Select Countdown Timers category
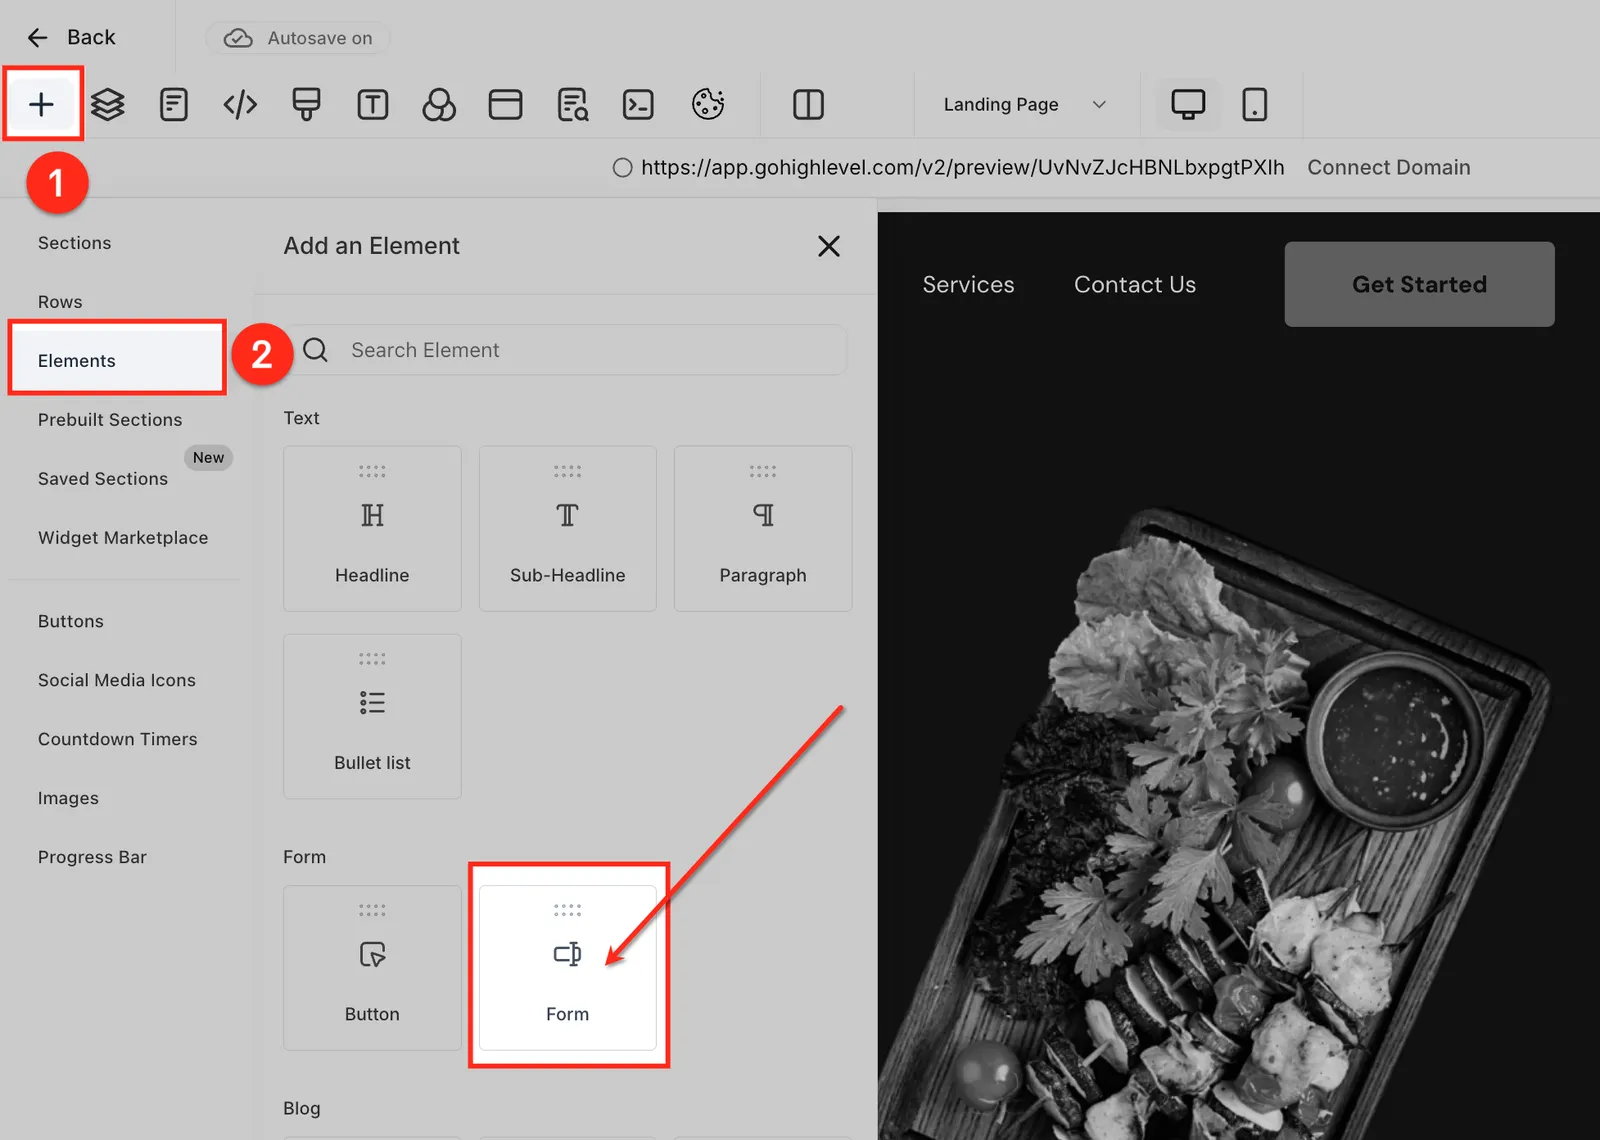The height and width of the screenshot is (1140, 1600). point(118,739)
